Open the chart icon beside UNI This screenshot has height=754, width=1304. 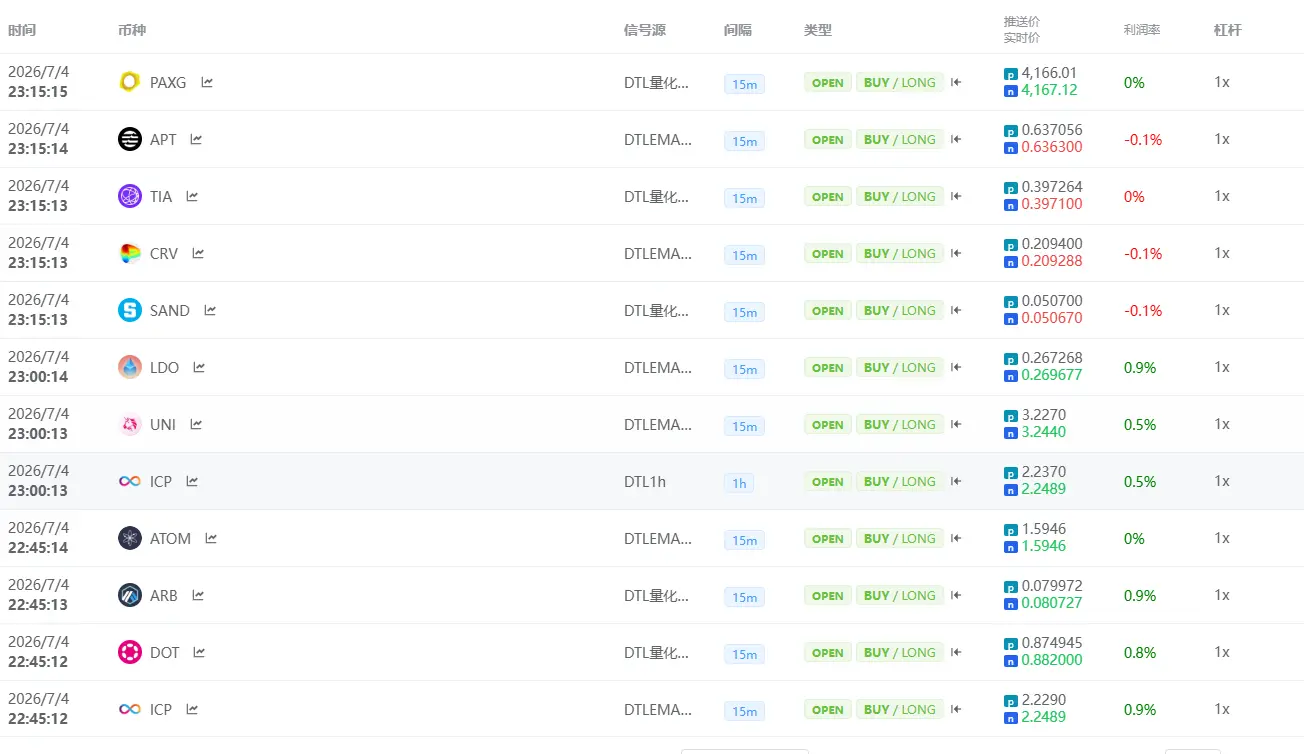click(196, 424)
